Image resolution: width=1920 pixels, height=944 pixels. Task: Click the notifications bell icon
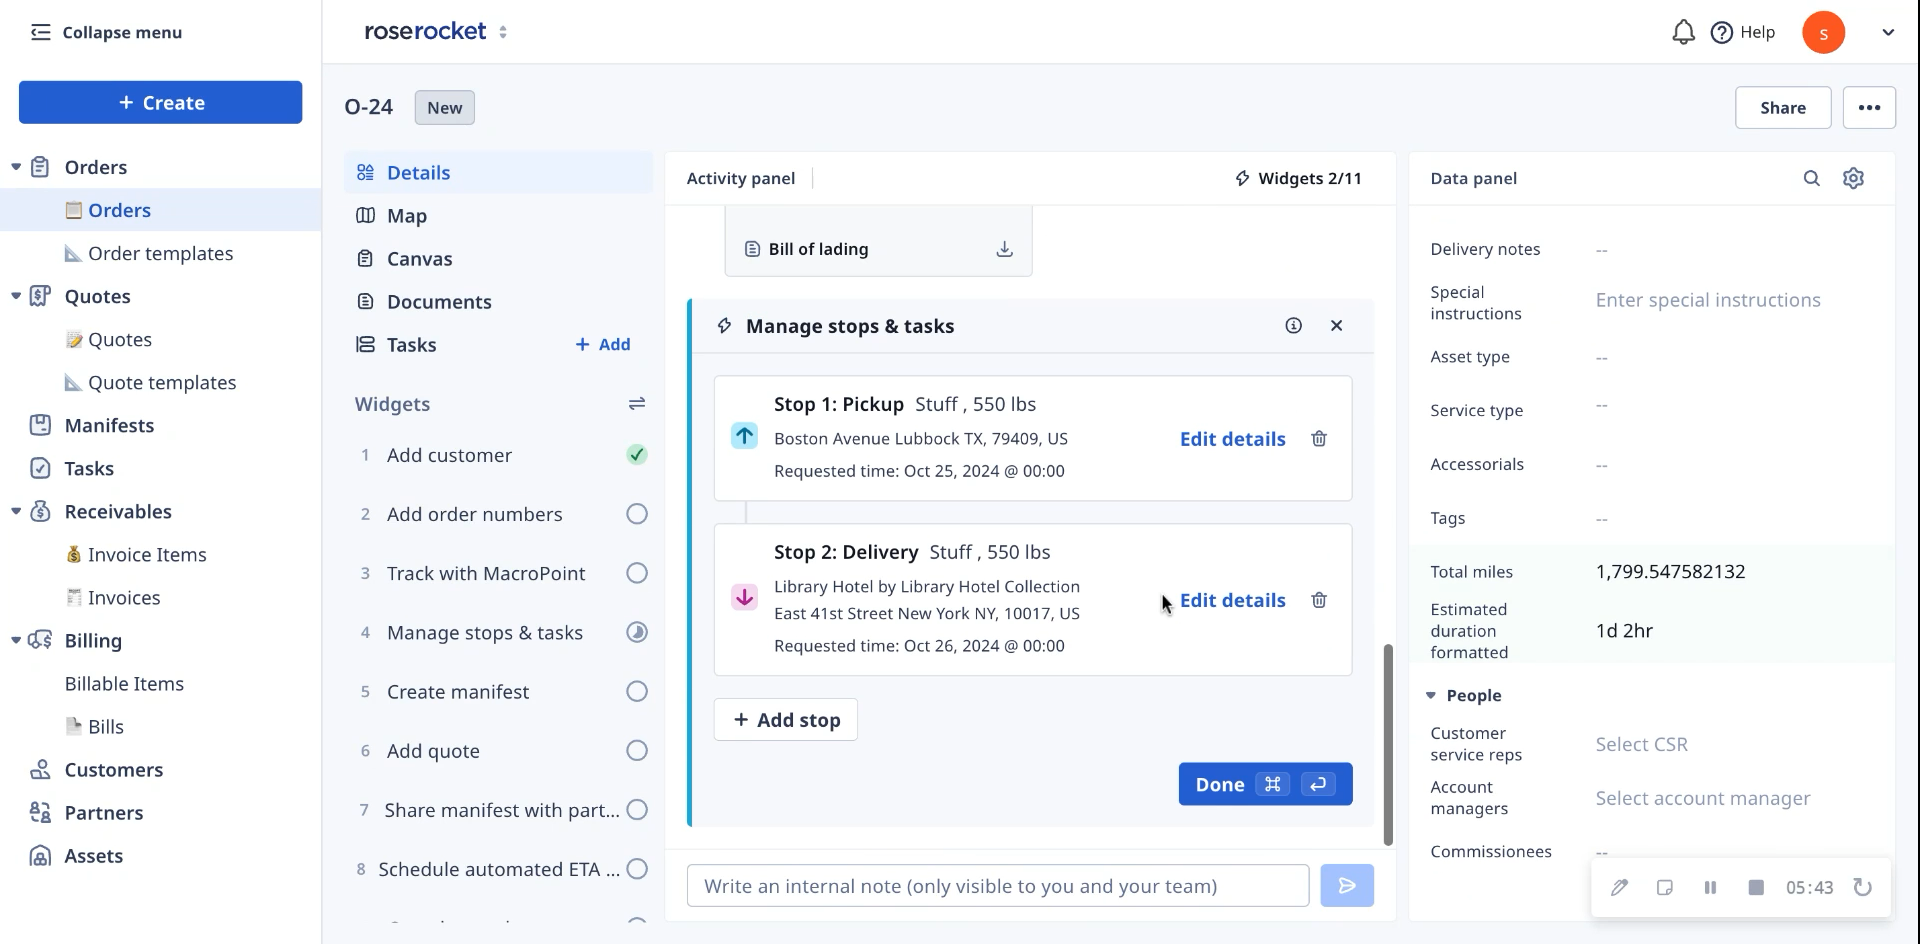point(1683,32)
